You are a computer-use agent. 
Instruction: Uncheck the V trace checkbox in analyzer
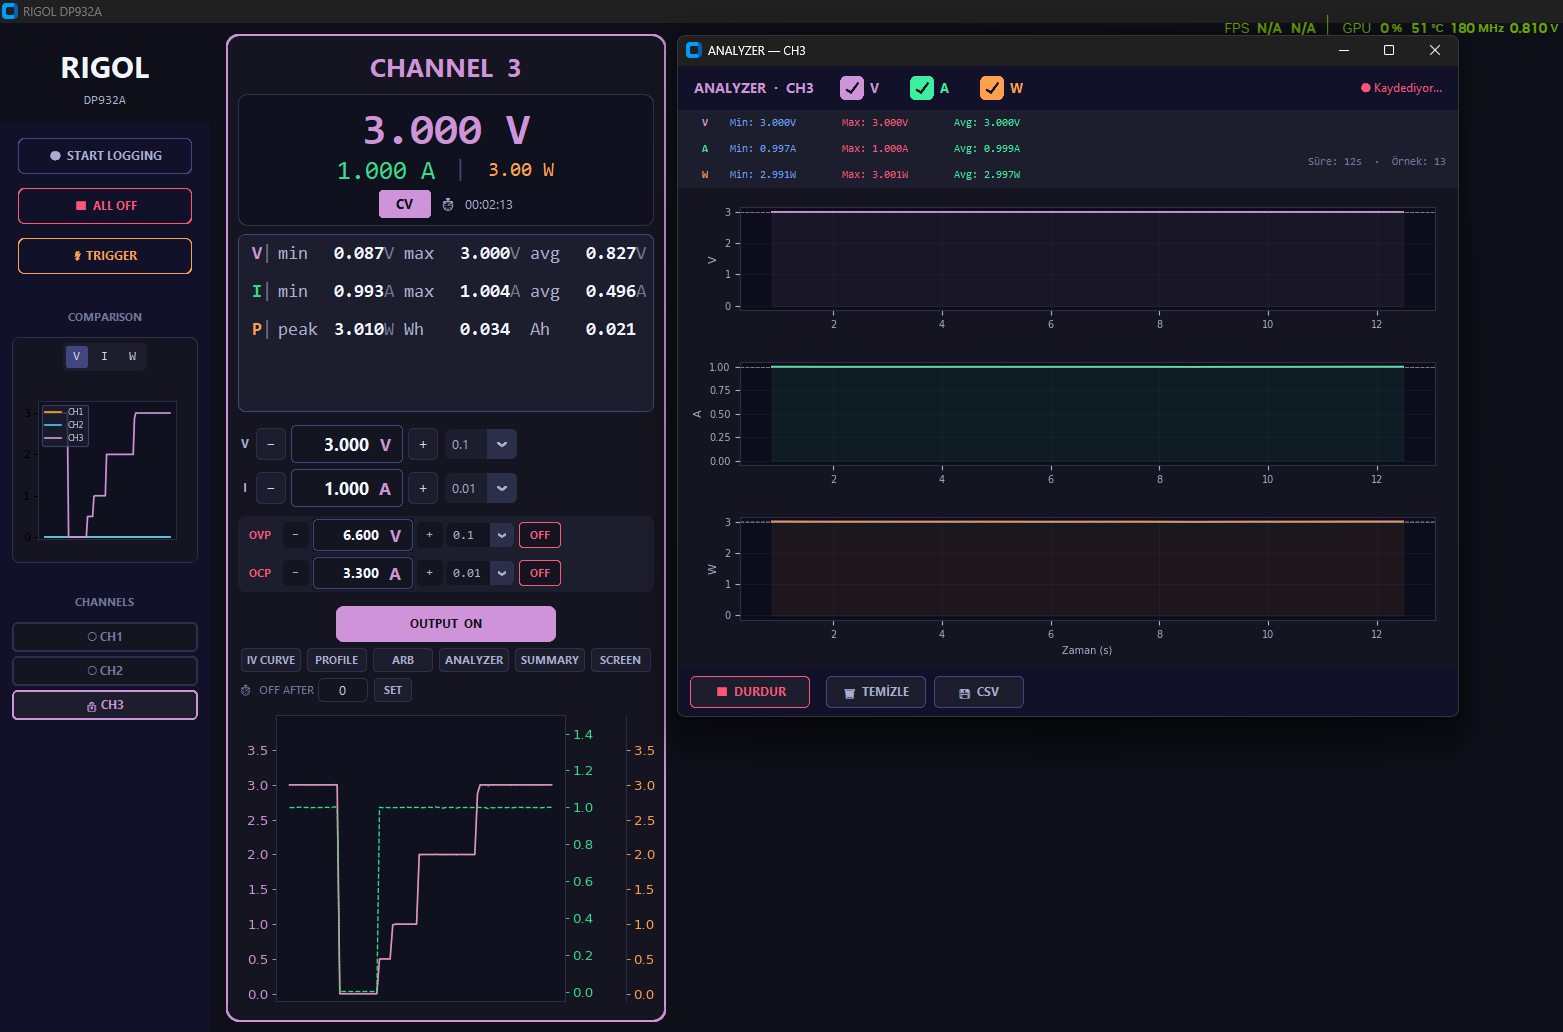[852, 88]
